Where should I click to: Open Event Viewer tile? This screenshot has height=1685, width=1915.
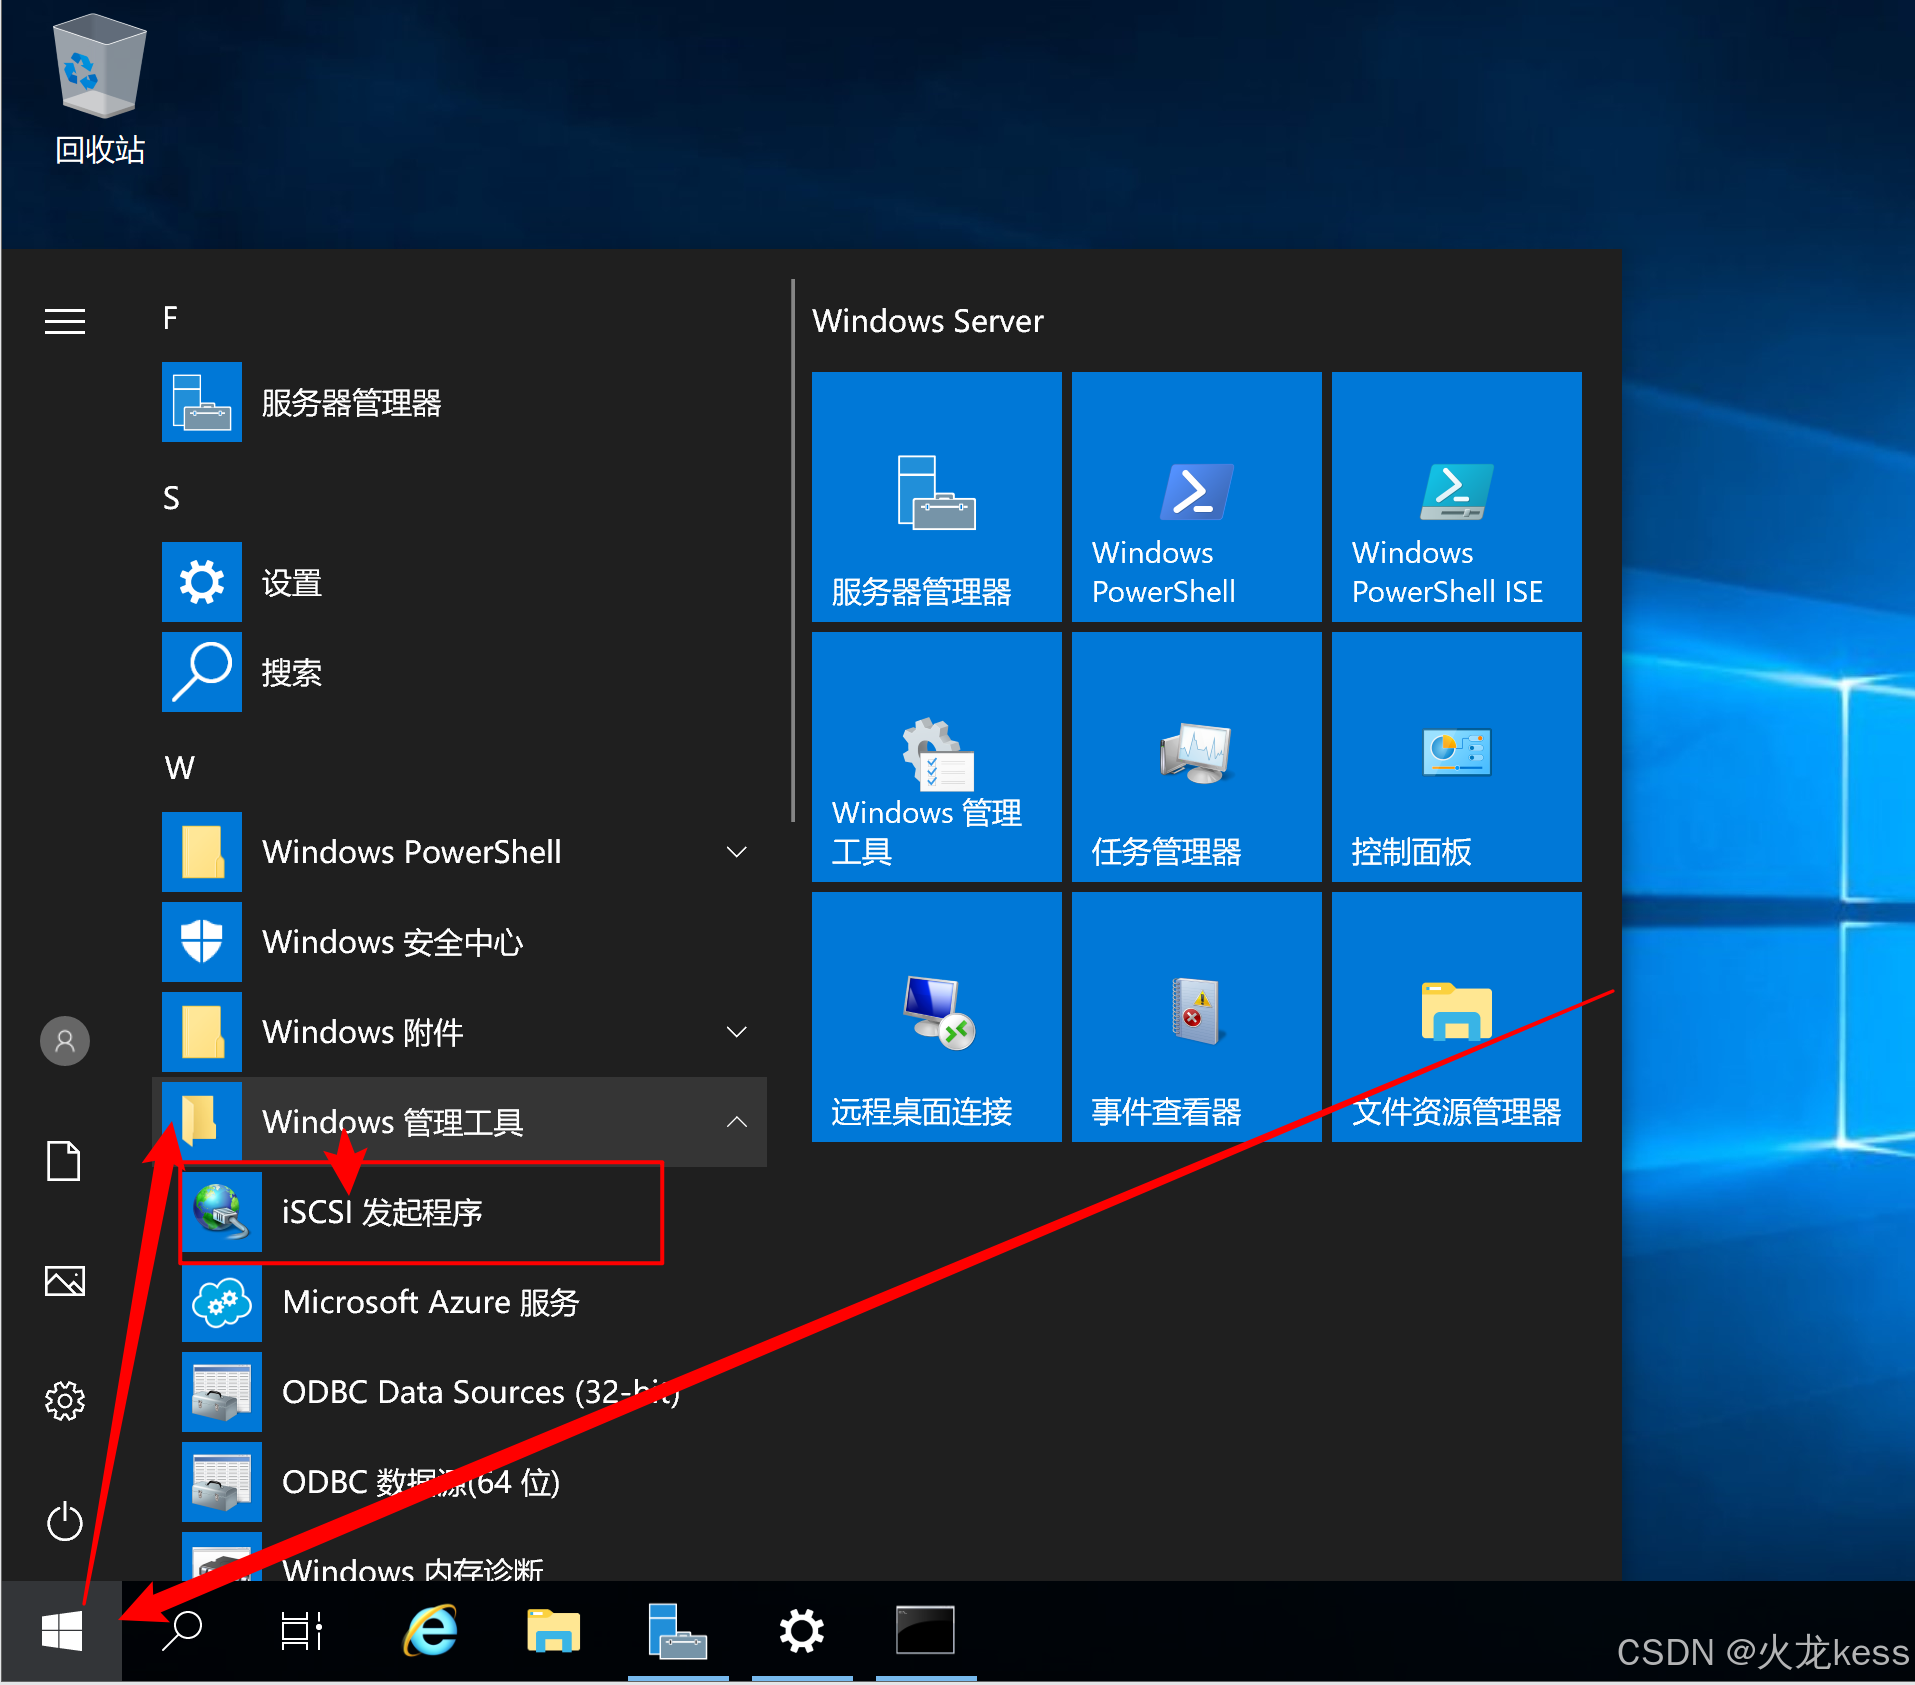tap(1197, 1017)
